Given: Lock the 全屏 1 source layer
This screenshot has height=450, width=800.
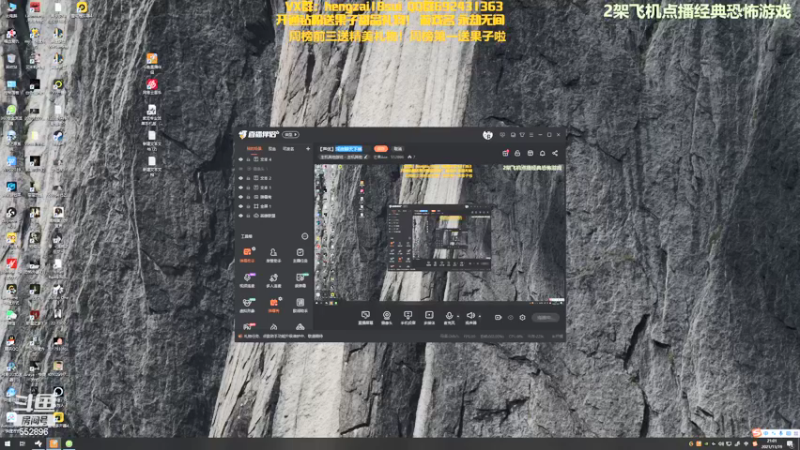Looking at the screenshot, I should (248, 206).
